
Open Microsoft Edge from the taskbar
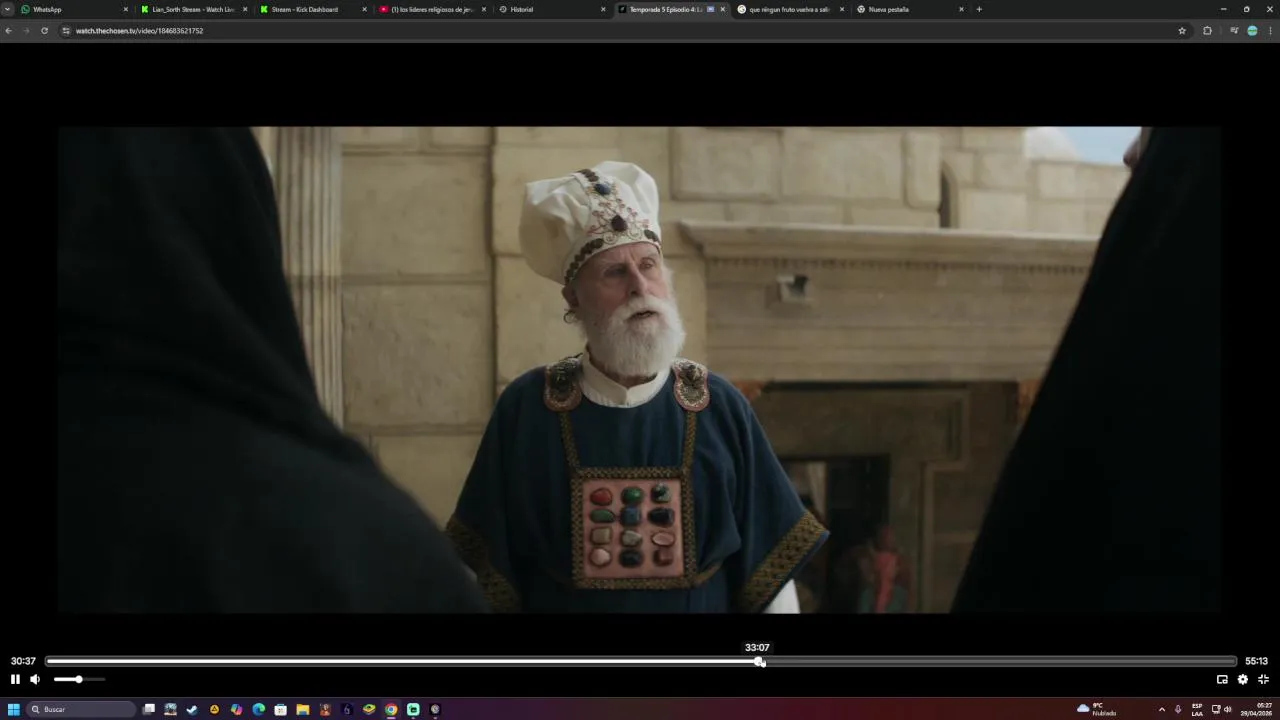pyautogui.click(x=259, y=709)
